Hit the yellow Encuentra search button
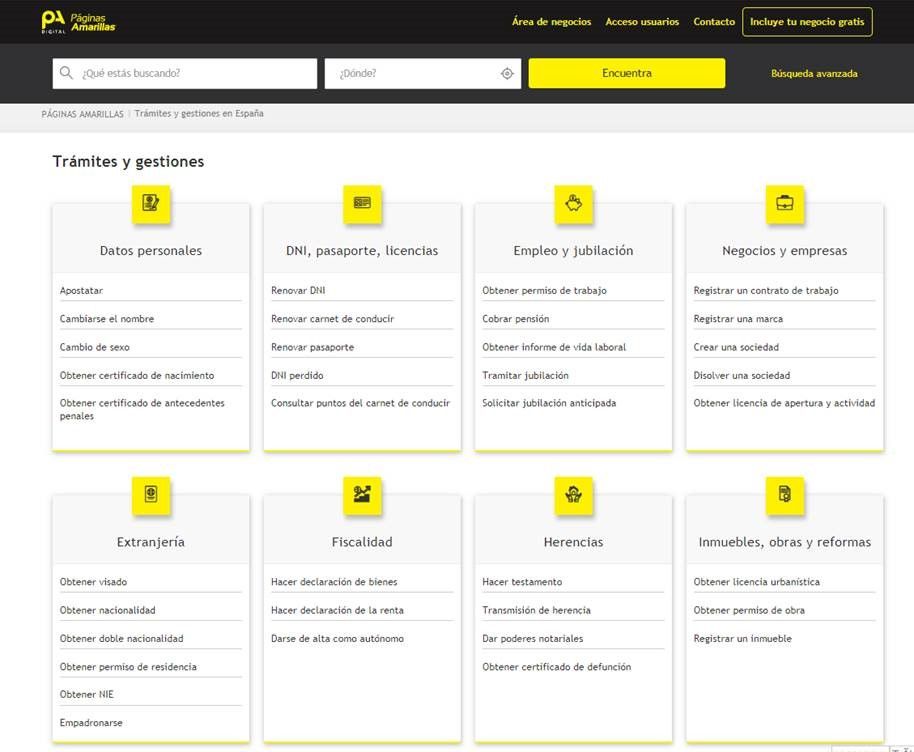914x752 pixels. 626,73
